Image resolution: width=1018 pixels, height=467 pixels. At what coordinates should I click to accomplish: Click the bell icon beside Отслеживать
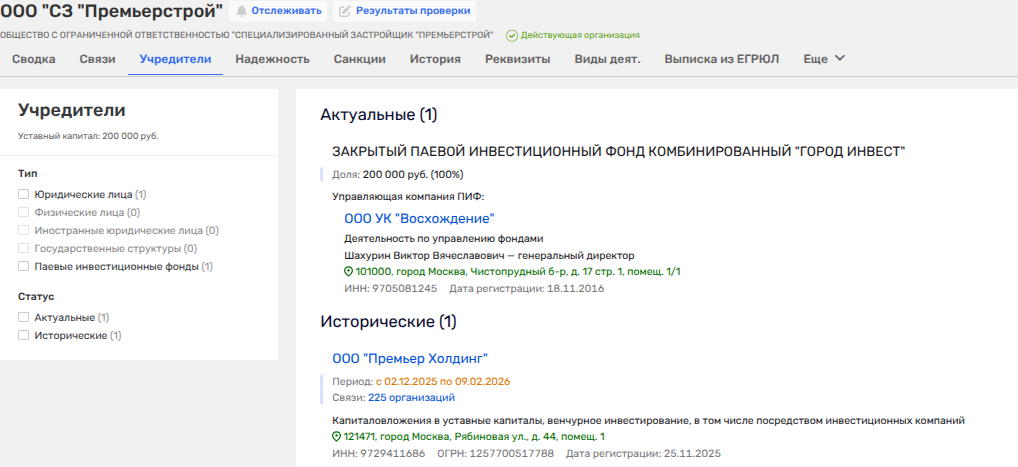tap(242, 11)
